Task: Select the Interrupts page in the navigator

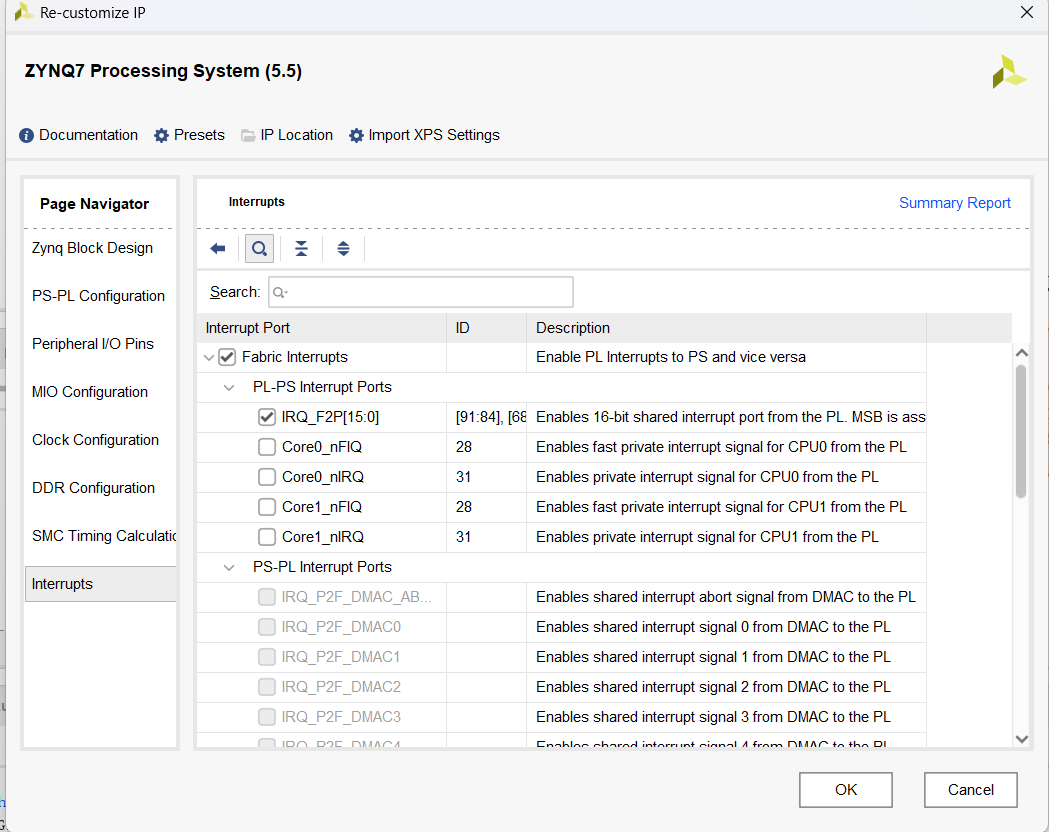Action: pos(100,584)
